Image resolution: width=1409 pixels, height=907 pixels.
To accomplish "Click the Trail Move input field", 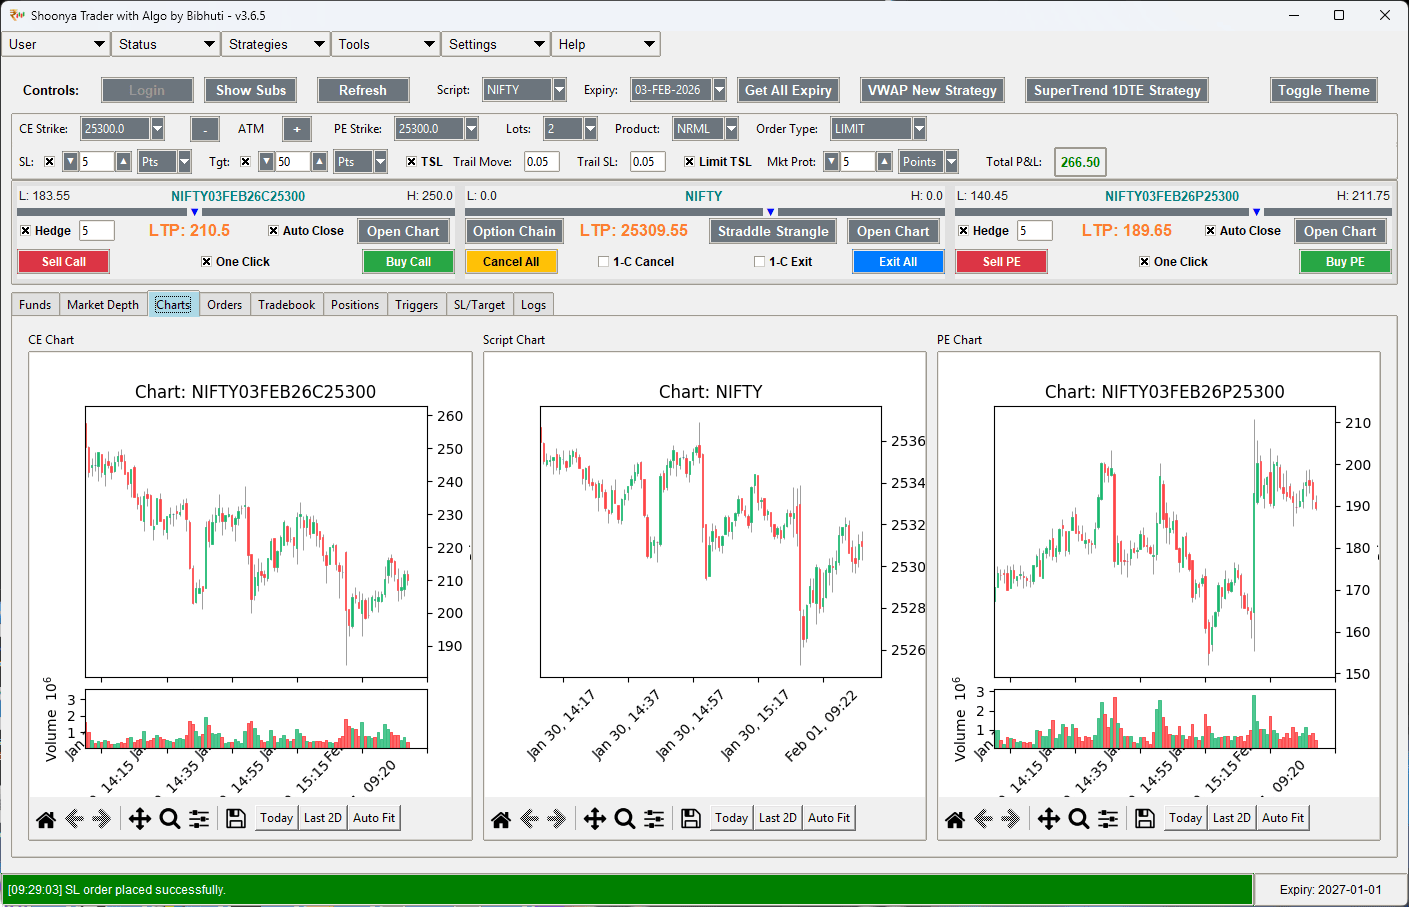I will pyautogui.click(x=541, y=161).
